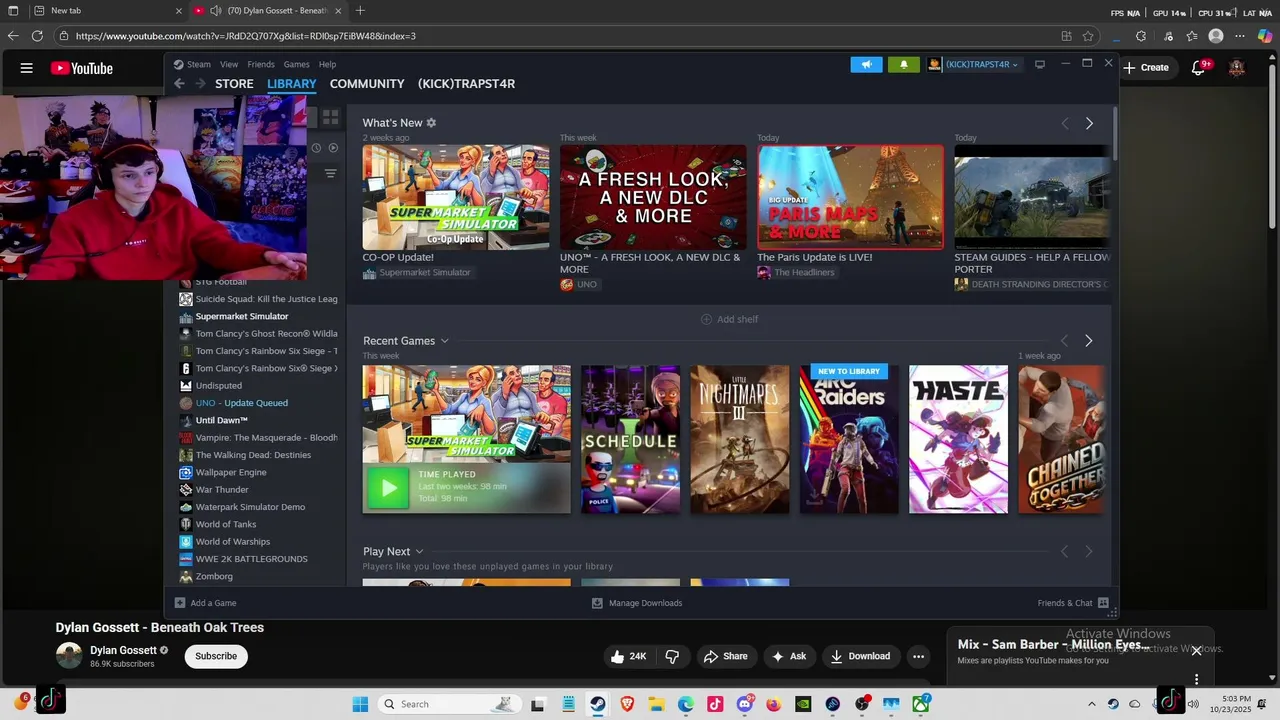Subscribe to Dylan Gossett
This screenshot has height=720, width=1280.
[x=216, y=656]
